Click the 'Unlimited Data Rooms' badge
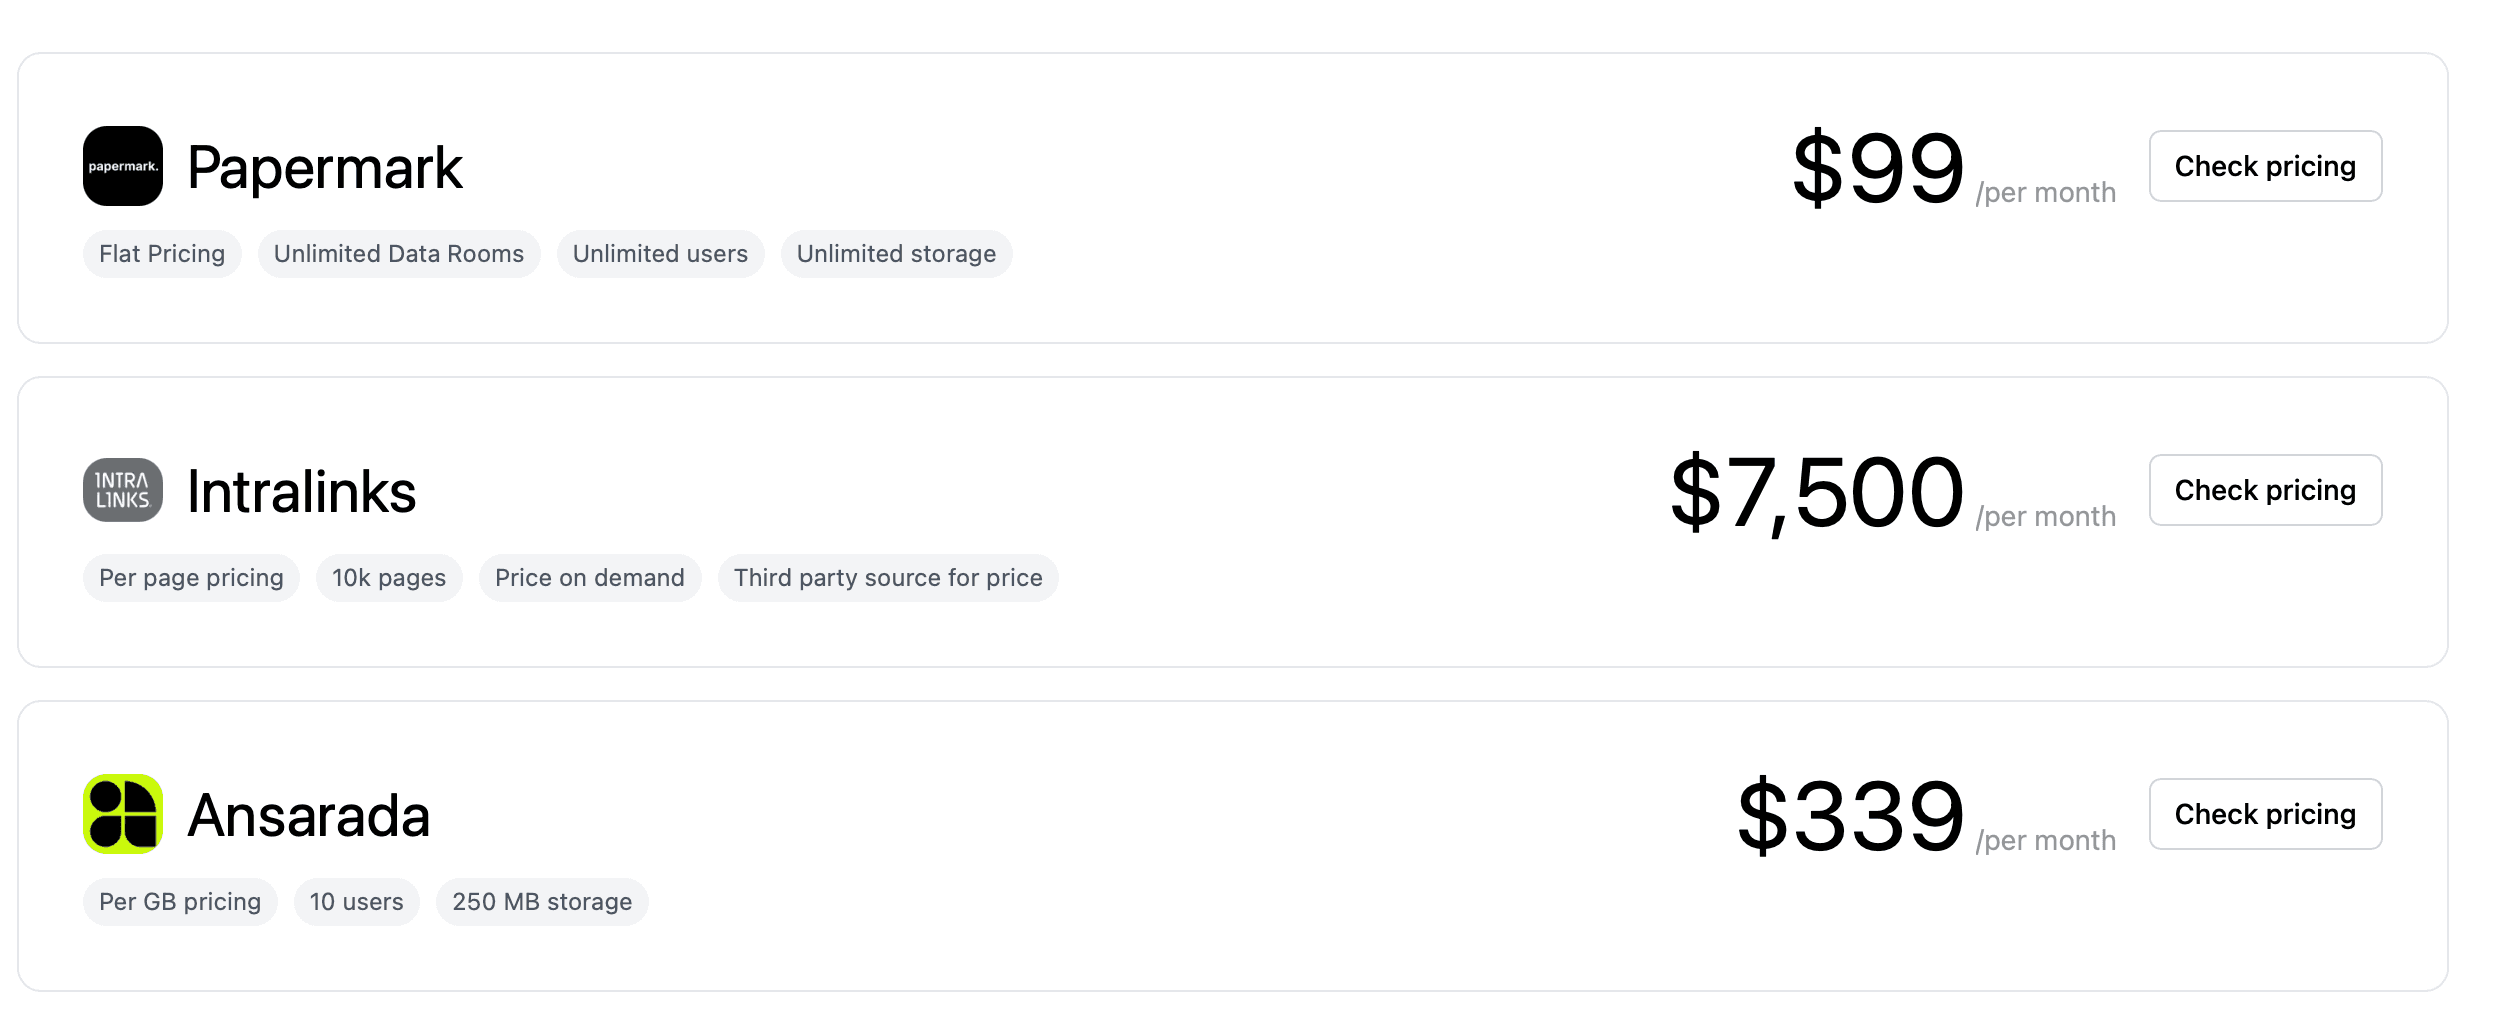This screenshot has height=1014, width=2496. pos(398,253)
